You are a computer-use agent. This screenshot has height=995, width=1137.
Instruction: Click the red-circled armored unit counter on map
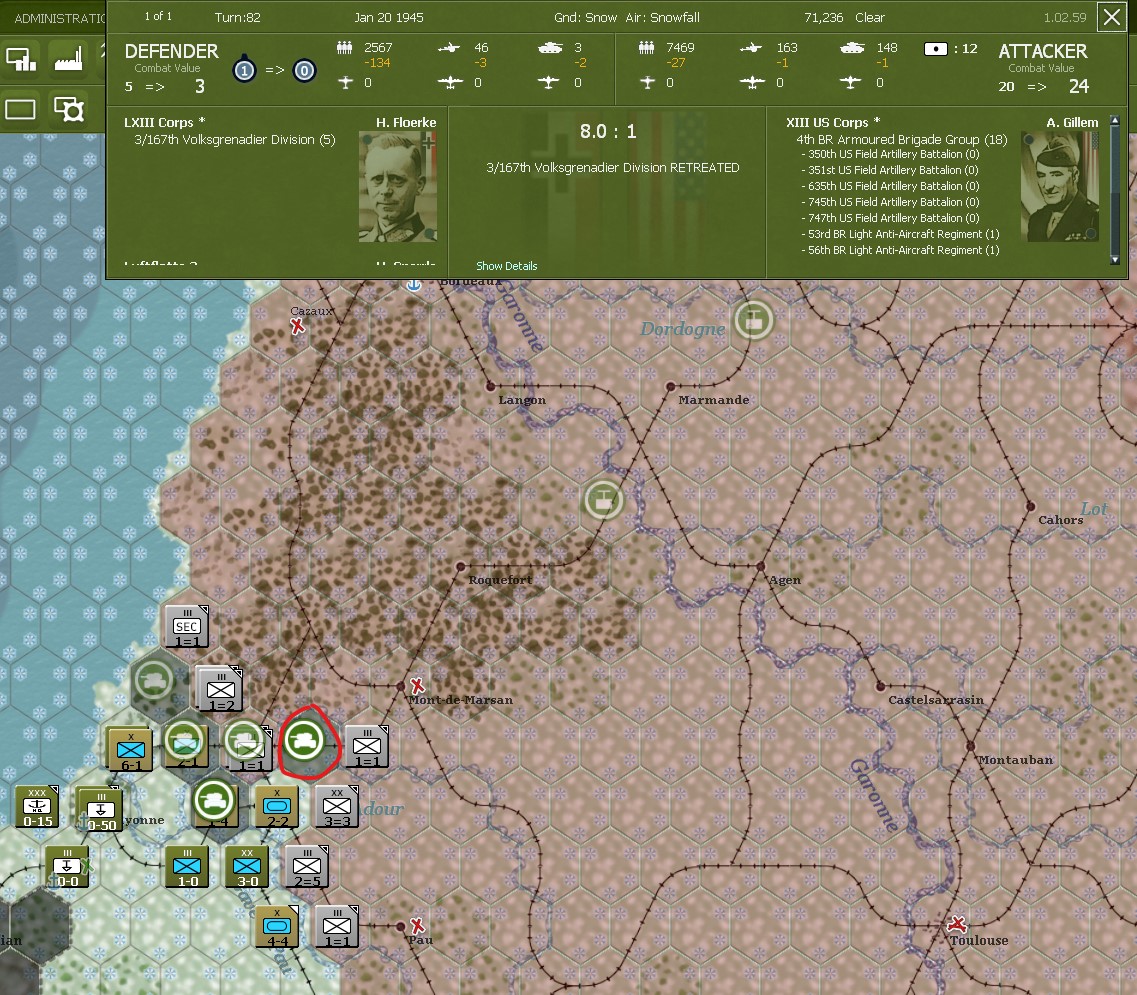pyautogui.click(x=305, y=740)
